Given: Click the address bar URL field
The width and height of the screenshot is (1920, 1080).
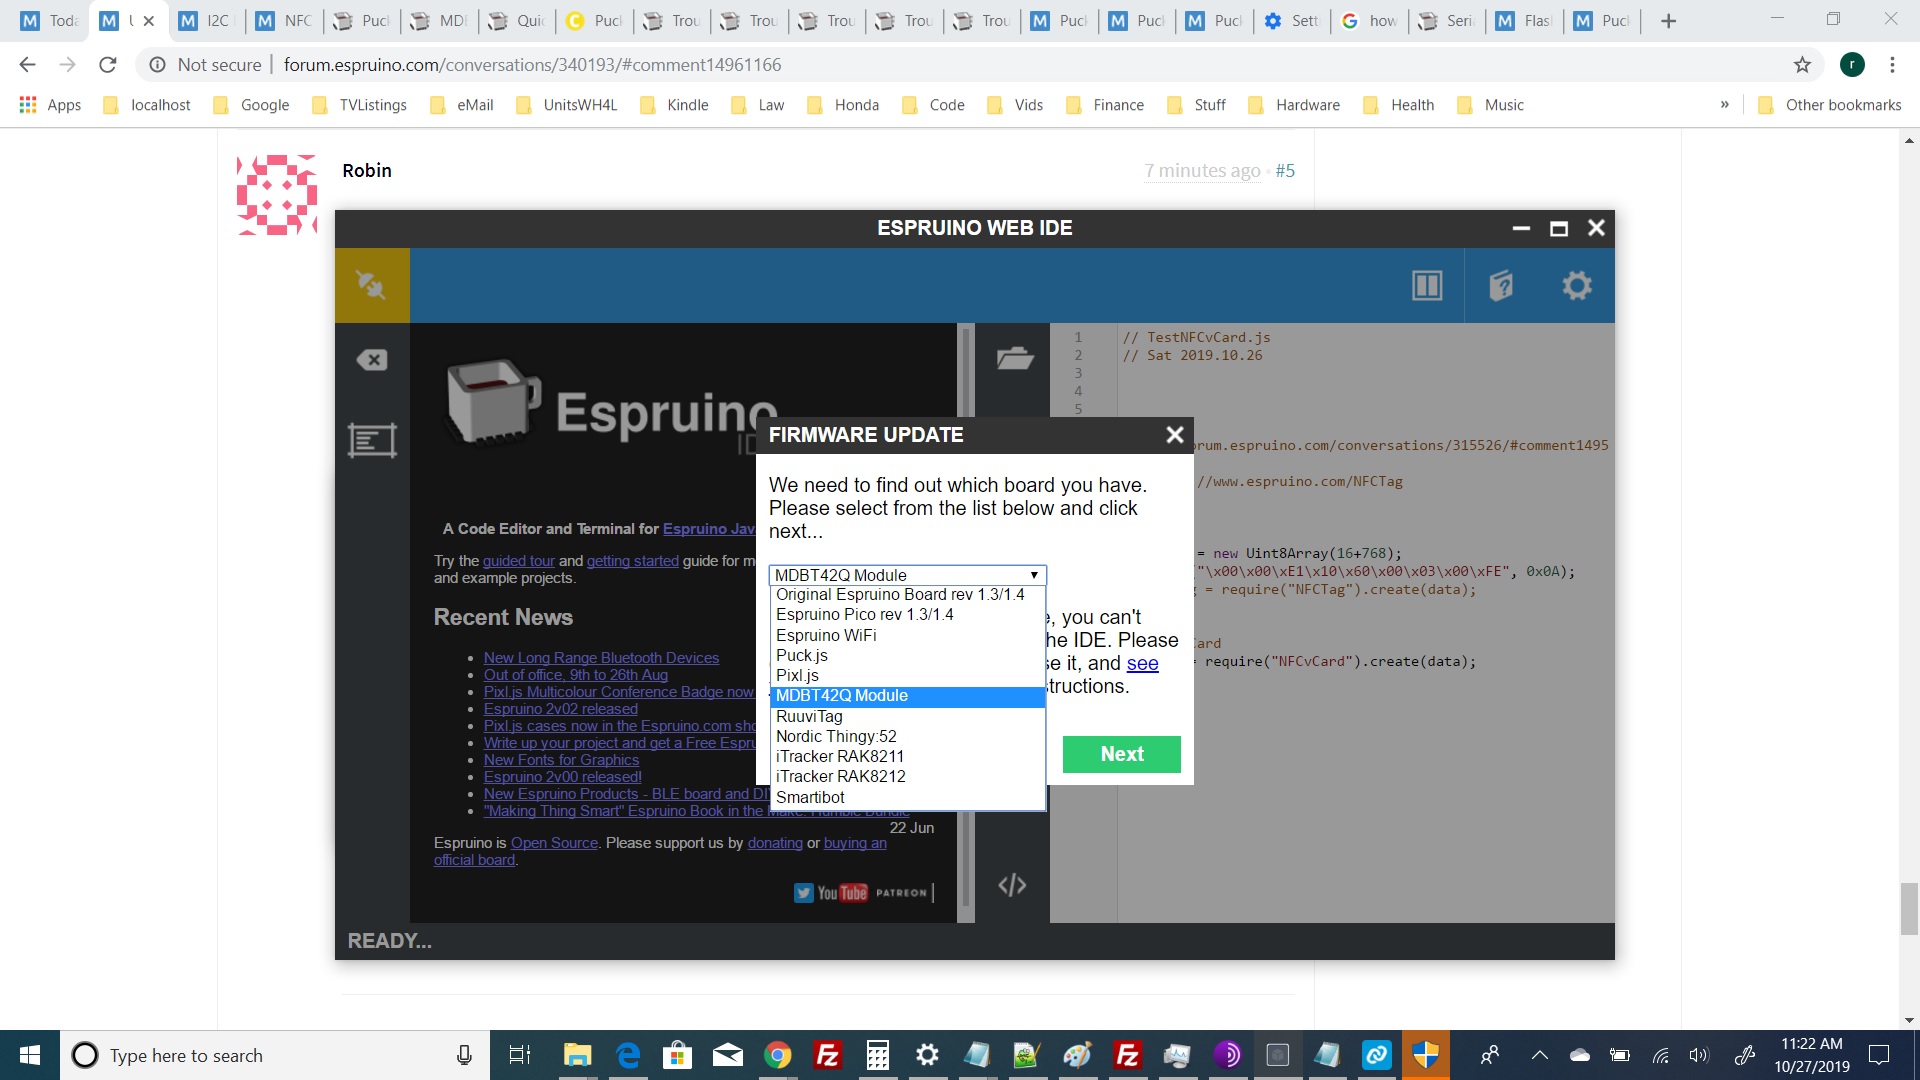Looking at the screenshot, I should click(980, 65).
